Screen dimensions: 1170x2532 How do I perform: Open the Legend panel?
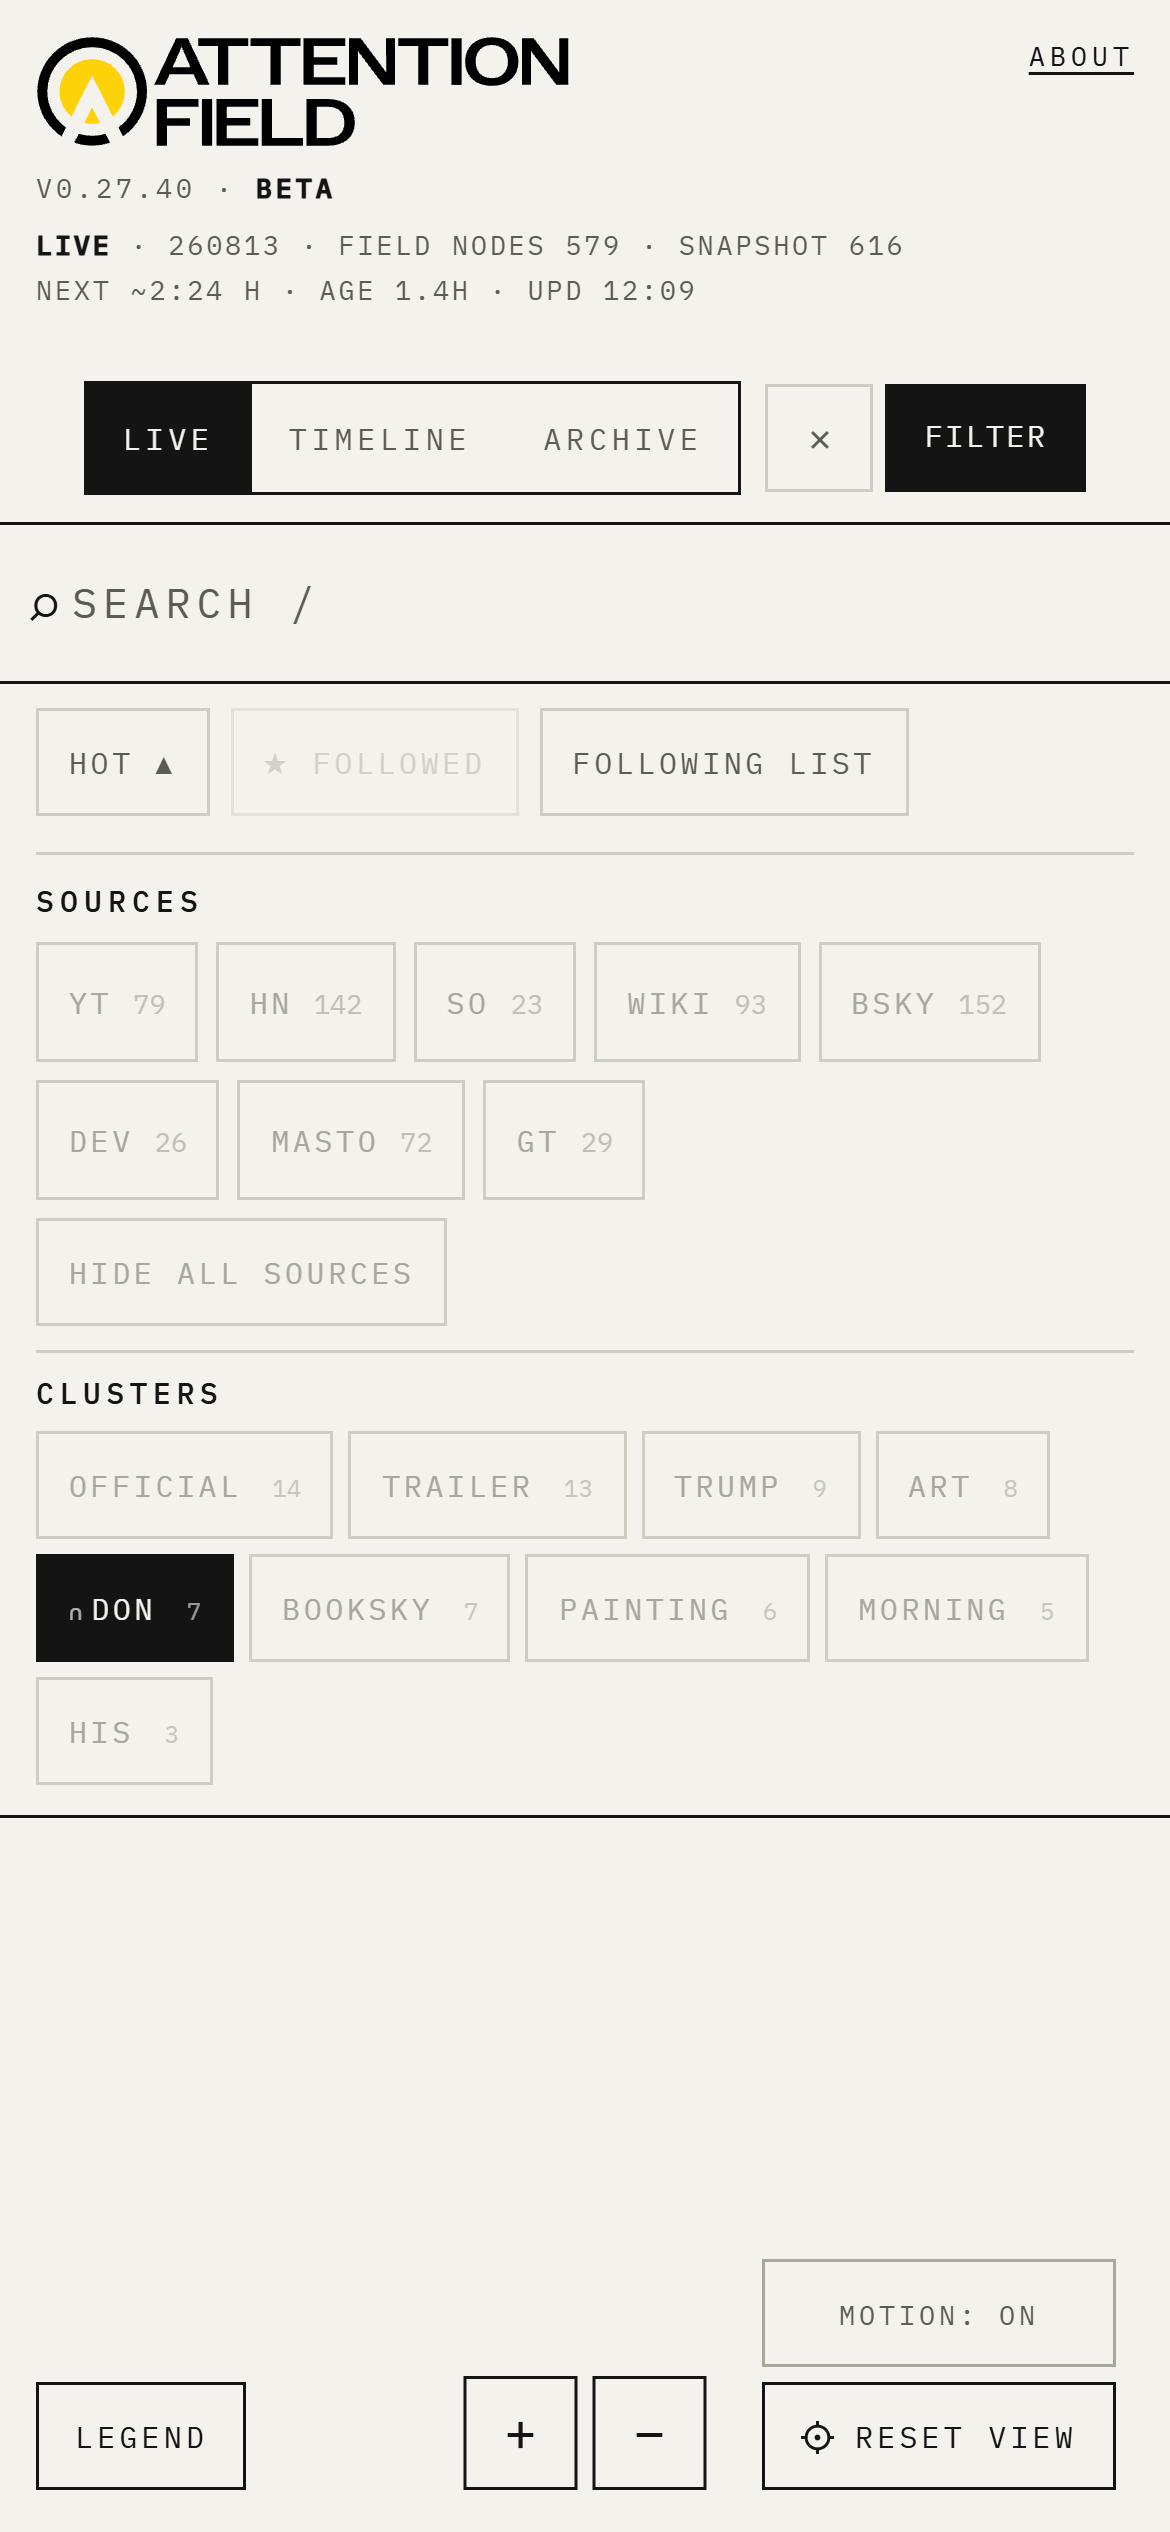coord(141,2436)
